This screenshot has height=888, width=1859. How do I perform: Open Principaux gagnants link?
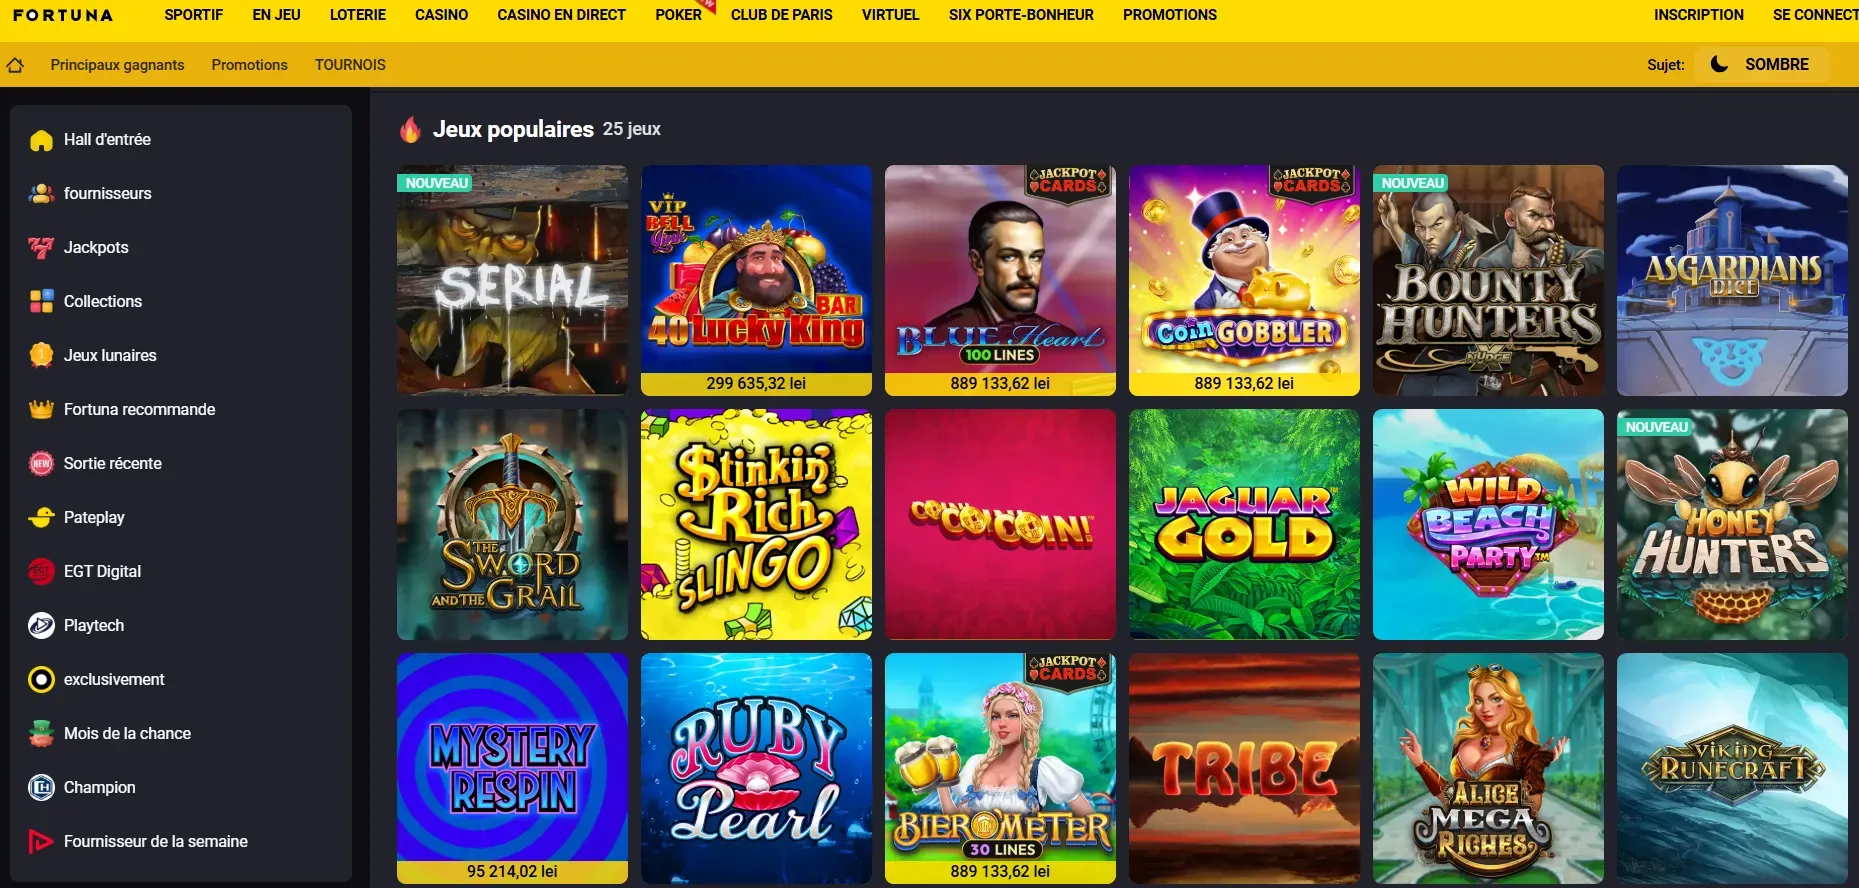(x=117, y=65)
